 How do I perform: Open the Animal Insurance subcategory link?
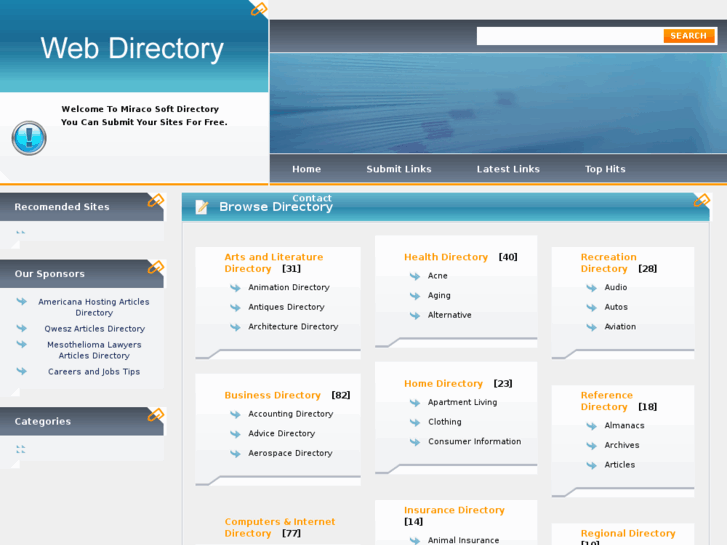463,540
